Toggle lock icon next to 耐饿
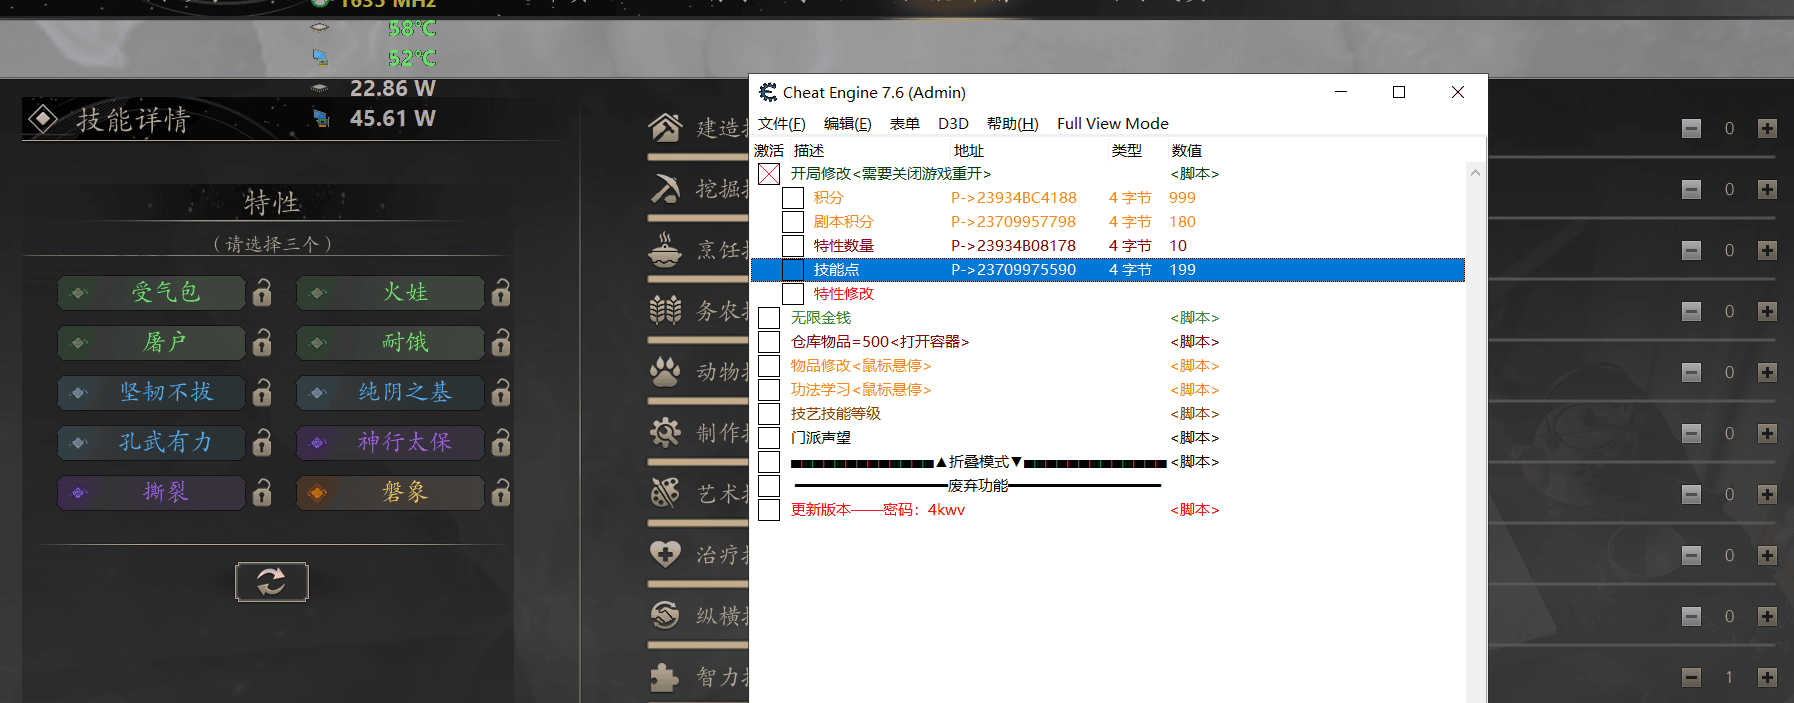The width and height of the screenshot is (1794, 703). pos(501,342)
